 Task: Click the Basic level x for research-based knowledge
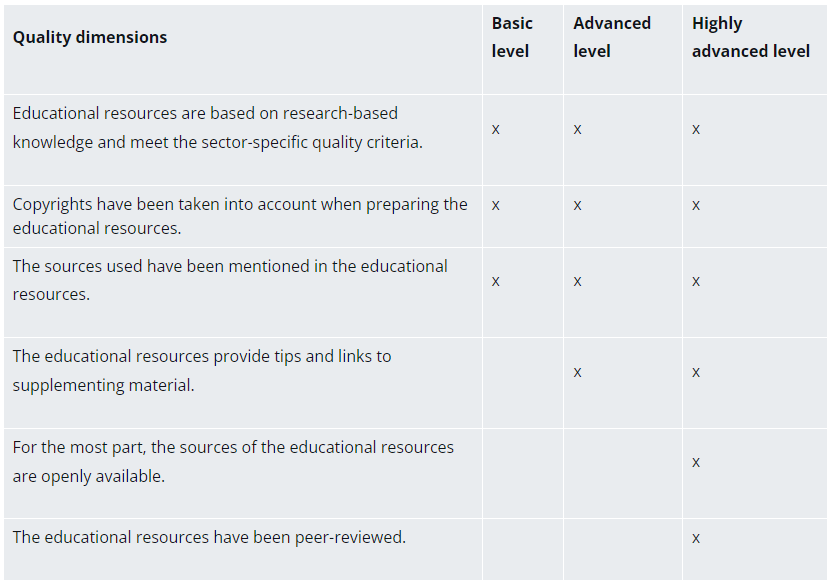point(496,129)
